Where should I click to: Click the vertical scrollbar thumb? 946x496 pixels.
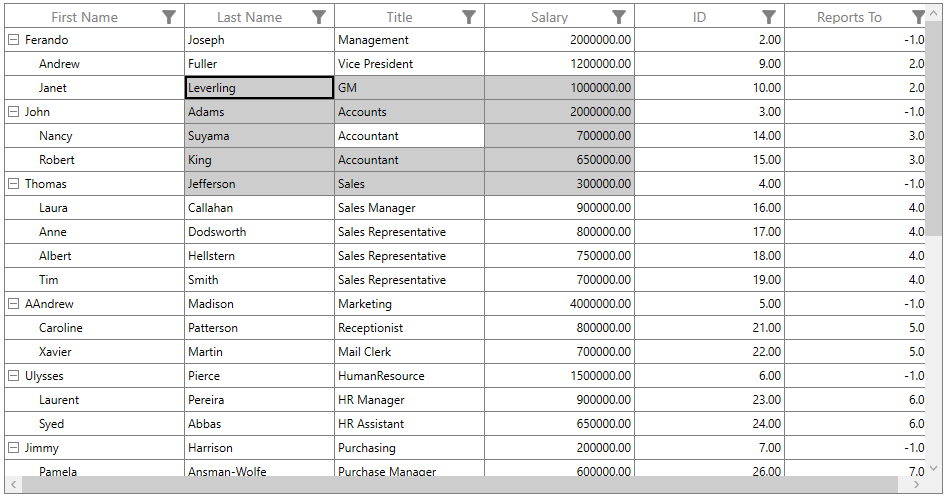pyautogui.click(x=933, y=130)
